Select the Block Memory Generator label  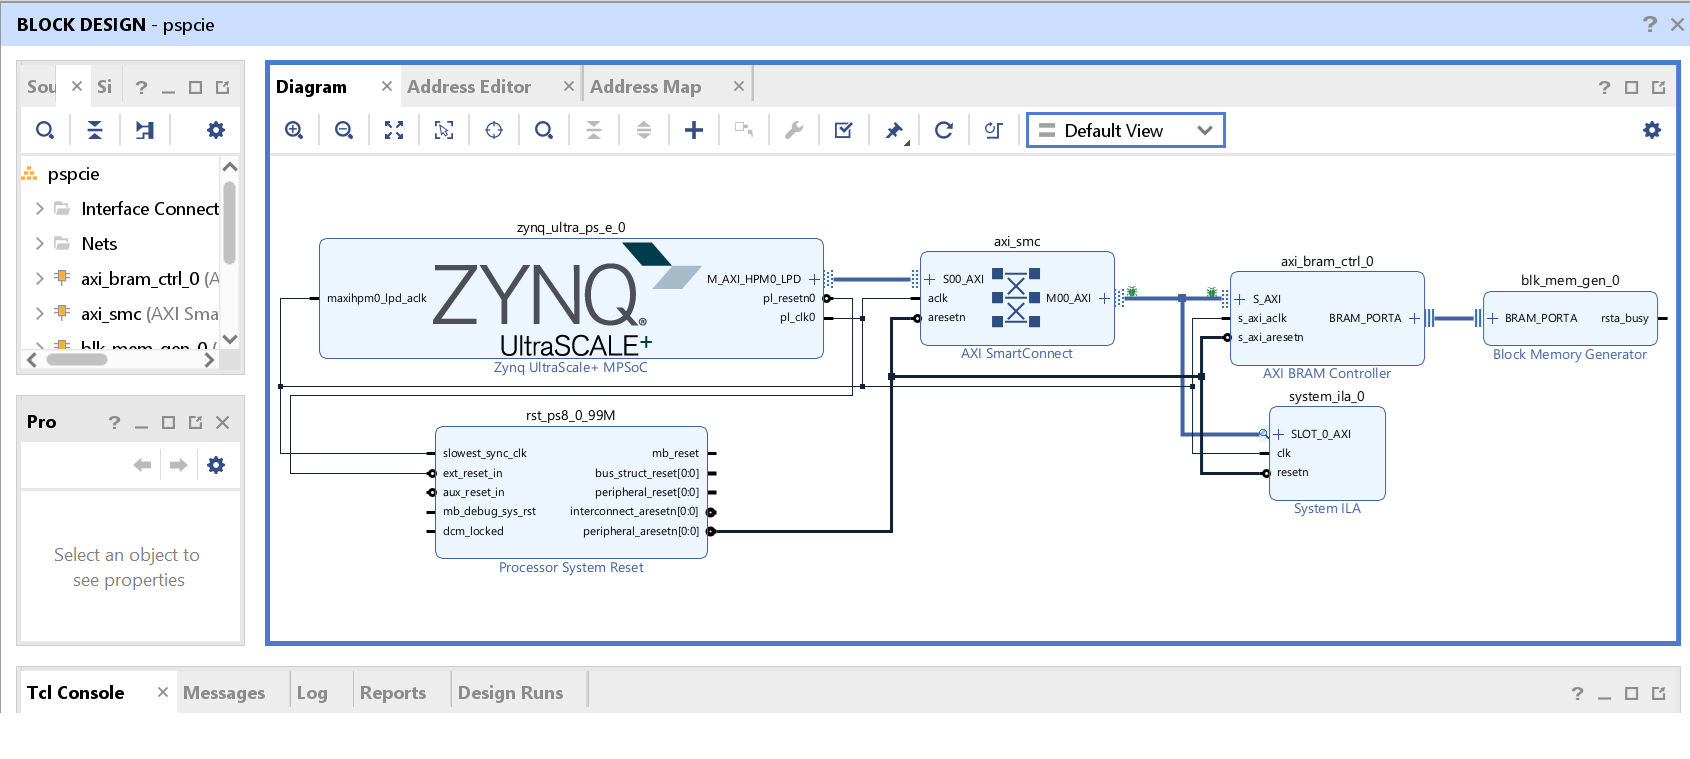pos(1570,354)
